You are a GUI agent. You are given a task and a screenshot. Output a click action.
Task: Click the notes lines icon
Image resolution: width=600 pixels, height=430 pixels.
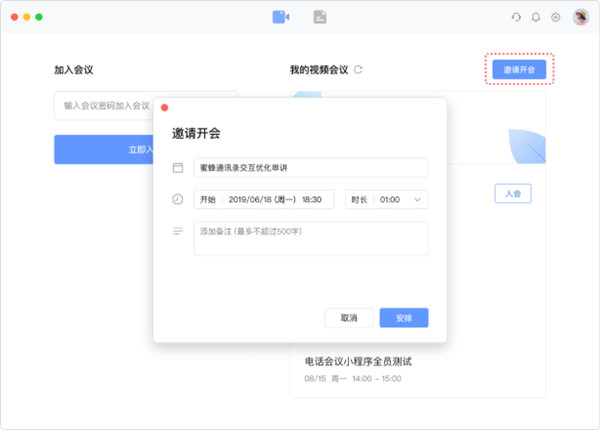click(178, 231)
